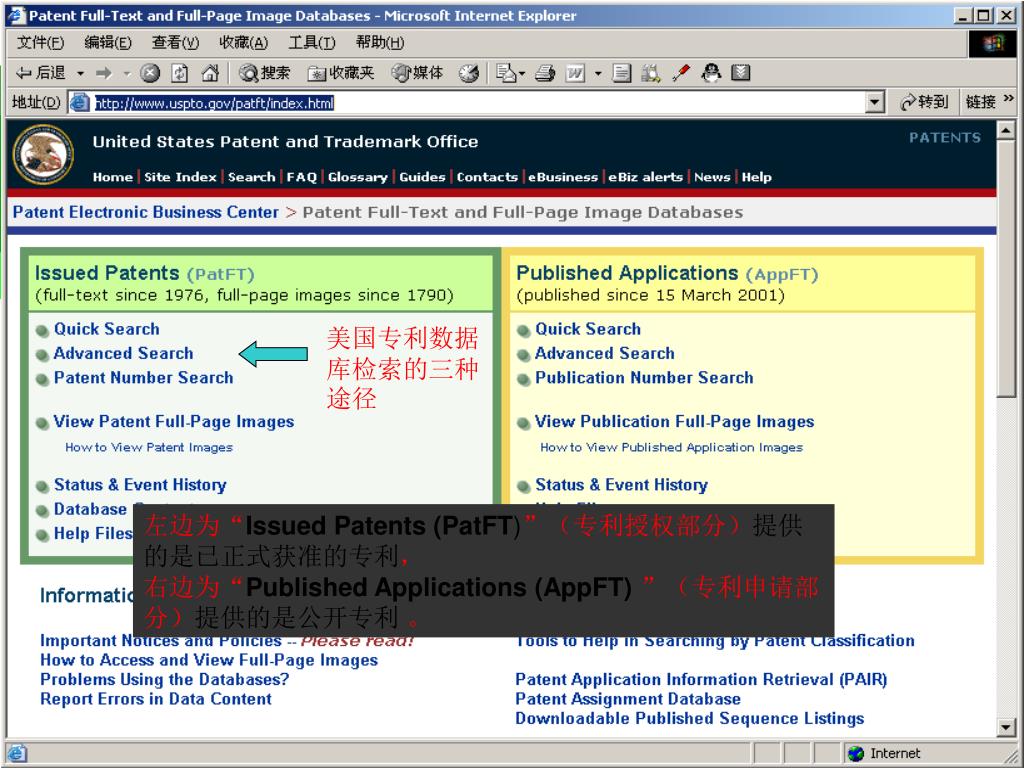Open the 收藏夹 favorites pane
Viewport: 1024px width, 768px height.
[x=341, y=72]
